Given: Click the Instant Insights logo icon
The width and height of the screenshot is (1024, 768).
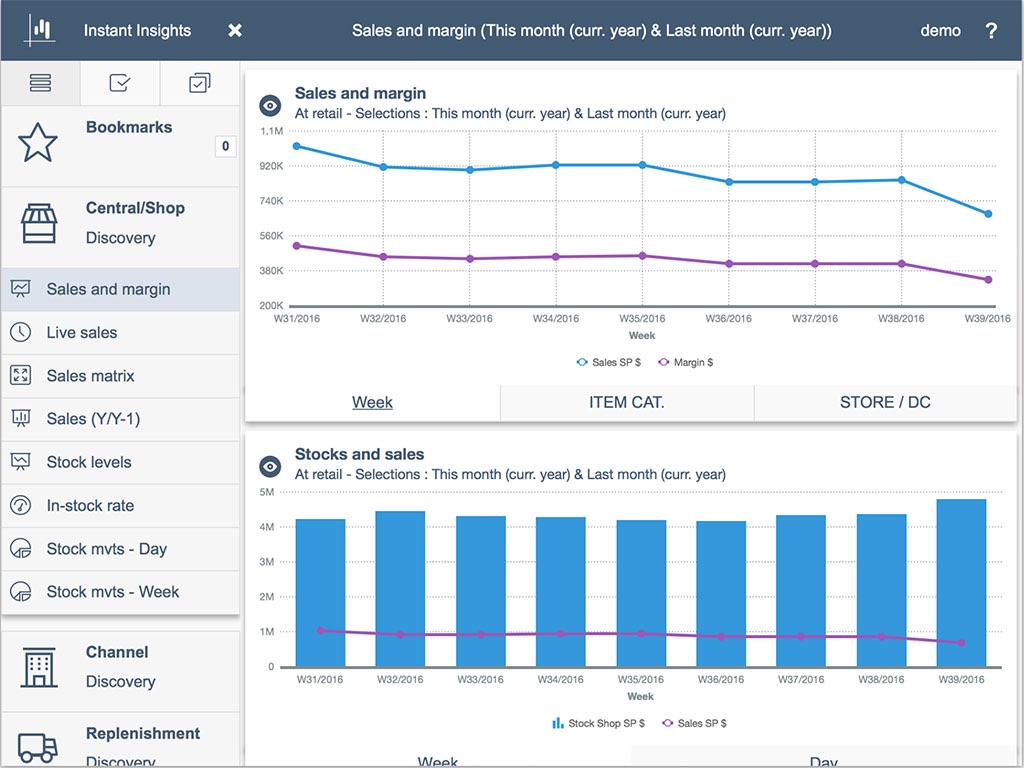Looking at the screenshot, I should [41, 30].
